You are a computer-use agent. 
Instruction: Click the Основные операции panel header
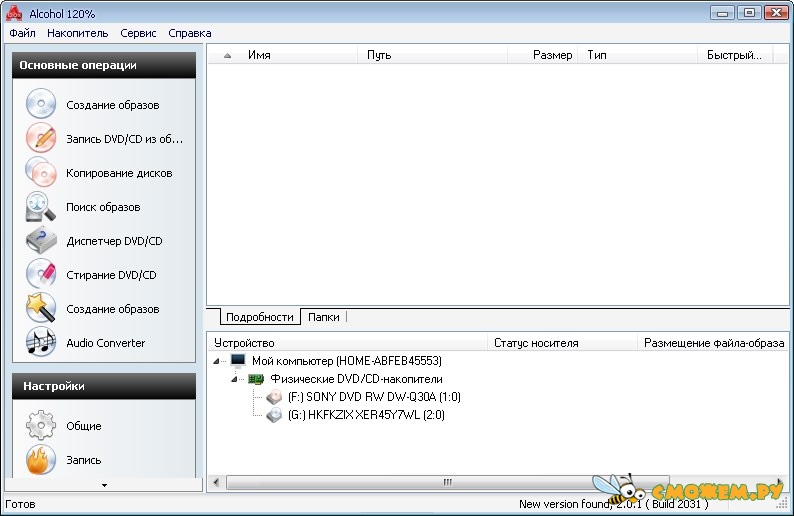[x=104, y=65]
